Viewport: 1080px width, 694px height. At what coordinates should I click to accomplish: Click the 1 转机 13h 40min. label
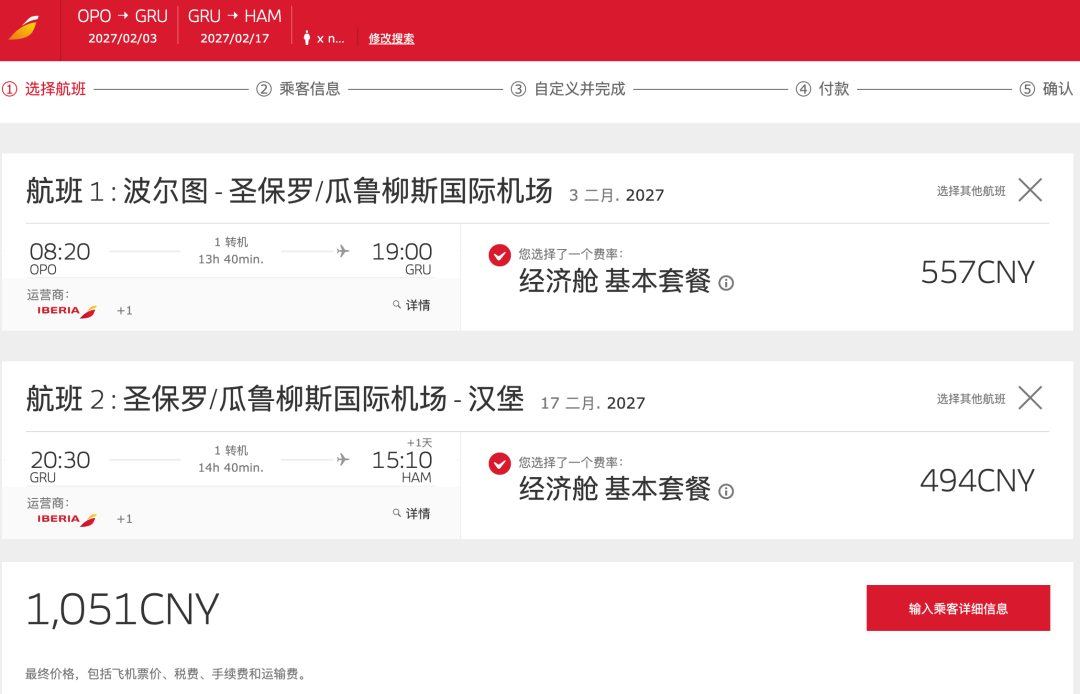tap(231, 251)
